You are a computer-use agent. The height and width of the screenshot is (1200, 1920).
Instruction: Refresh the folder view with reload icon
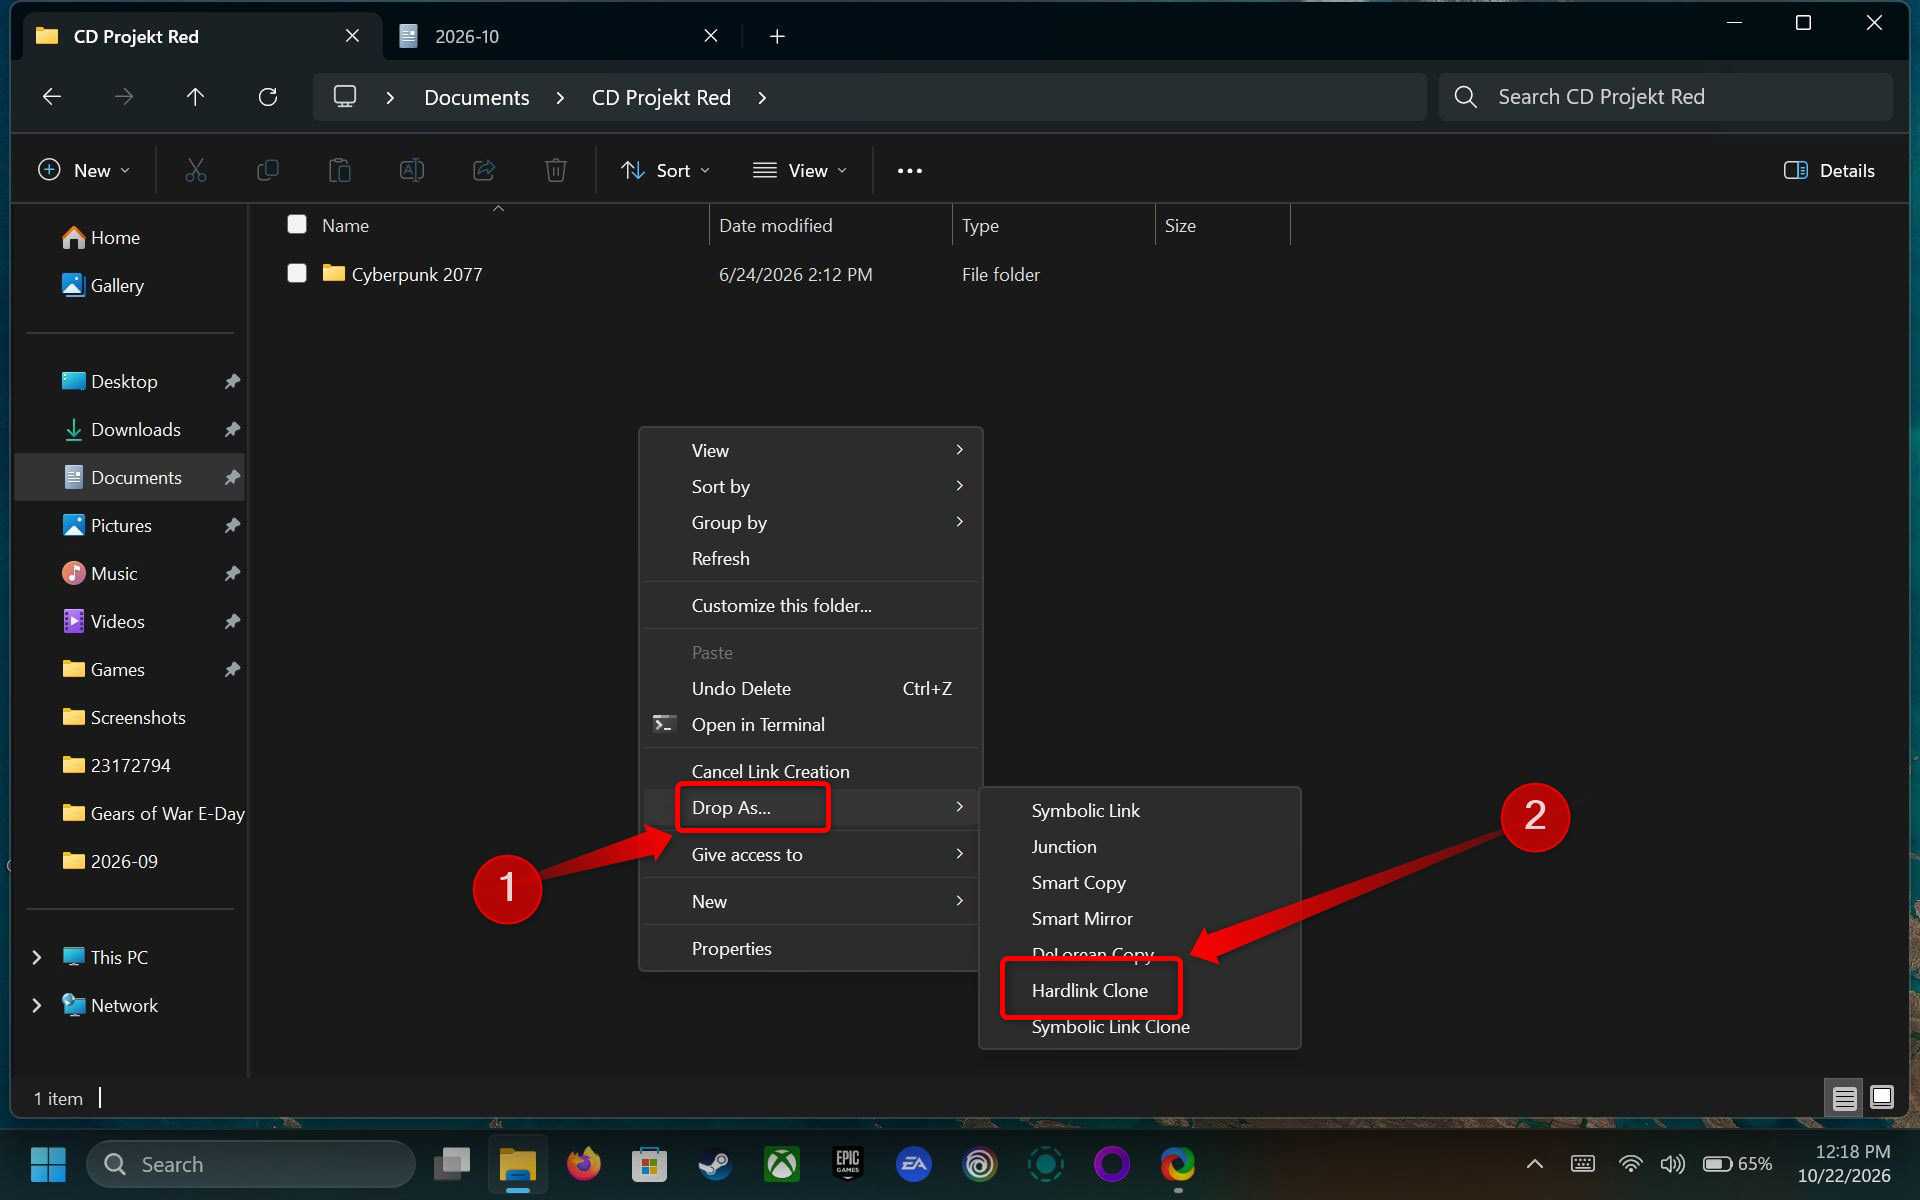(x=267, y=97)
